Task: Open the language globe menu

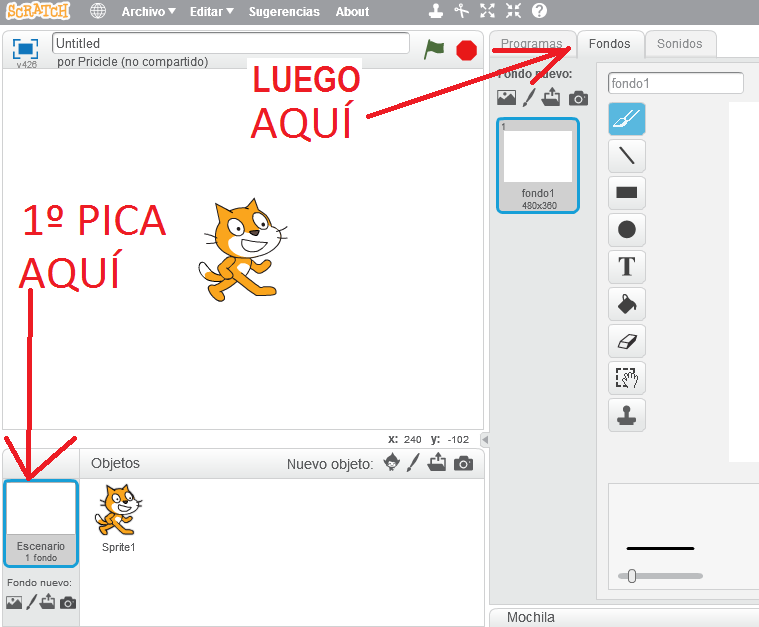Action: tap(98, 11)
